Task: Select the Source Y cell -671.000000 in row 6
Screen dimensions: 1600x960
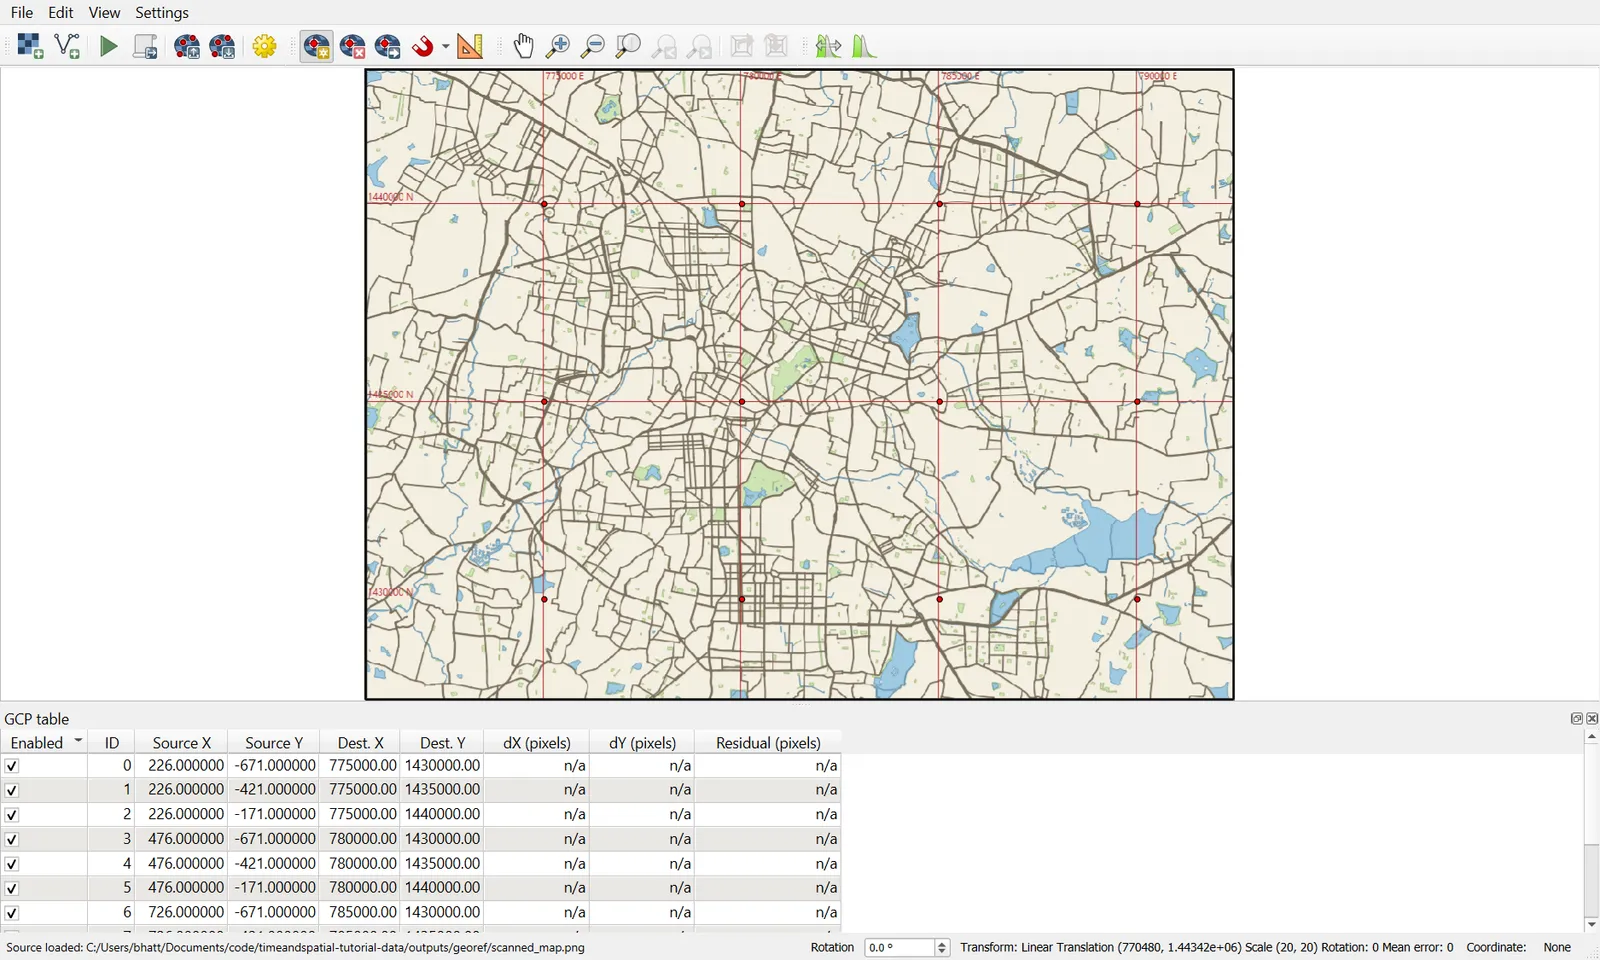Action: (x=273, y=913)
